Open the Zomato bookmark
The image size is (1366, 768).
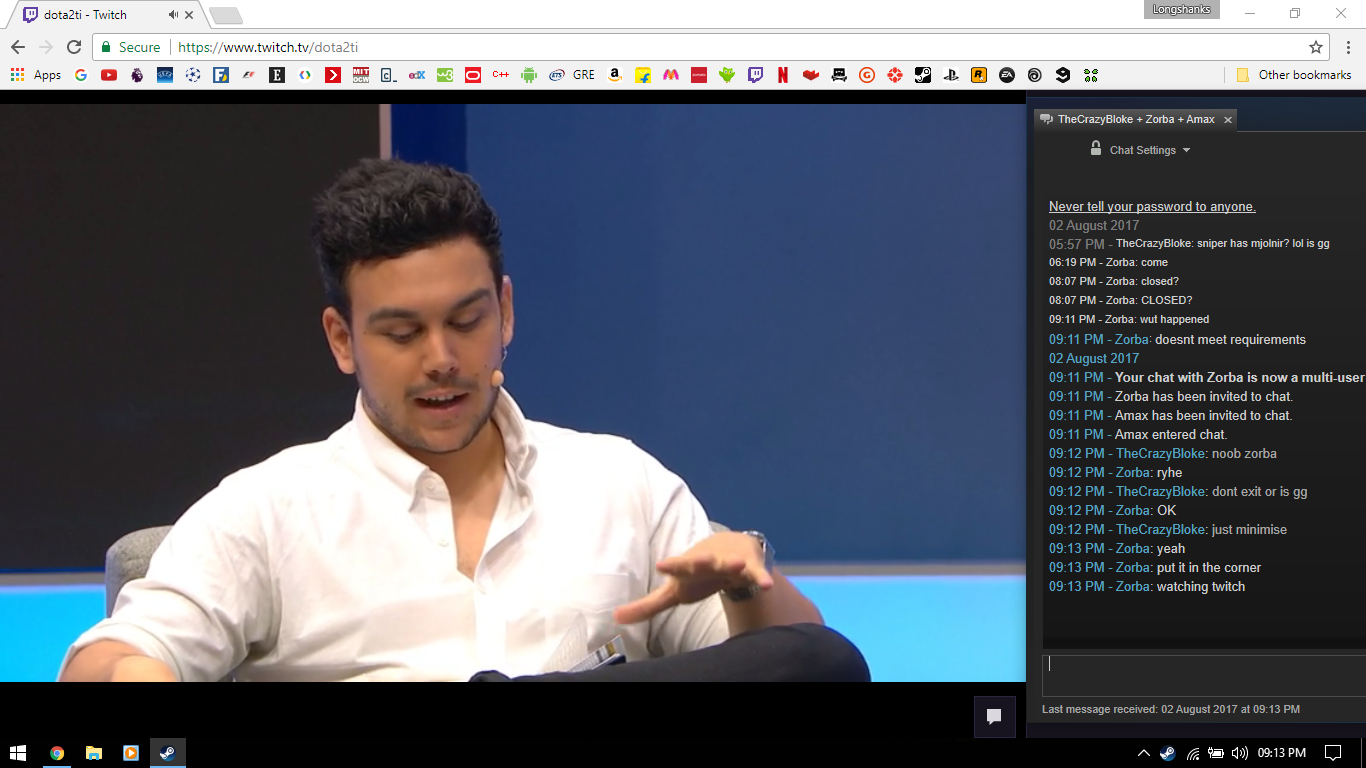point(699,75)
